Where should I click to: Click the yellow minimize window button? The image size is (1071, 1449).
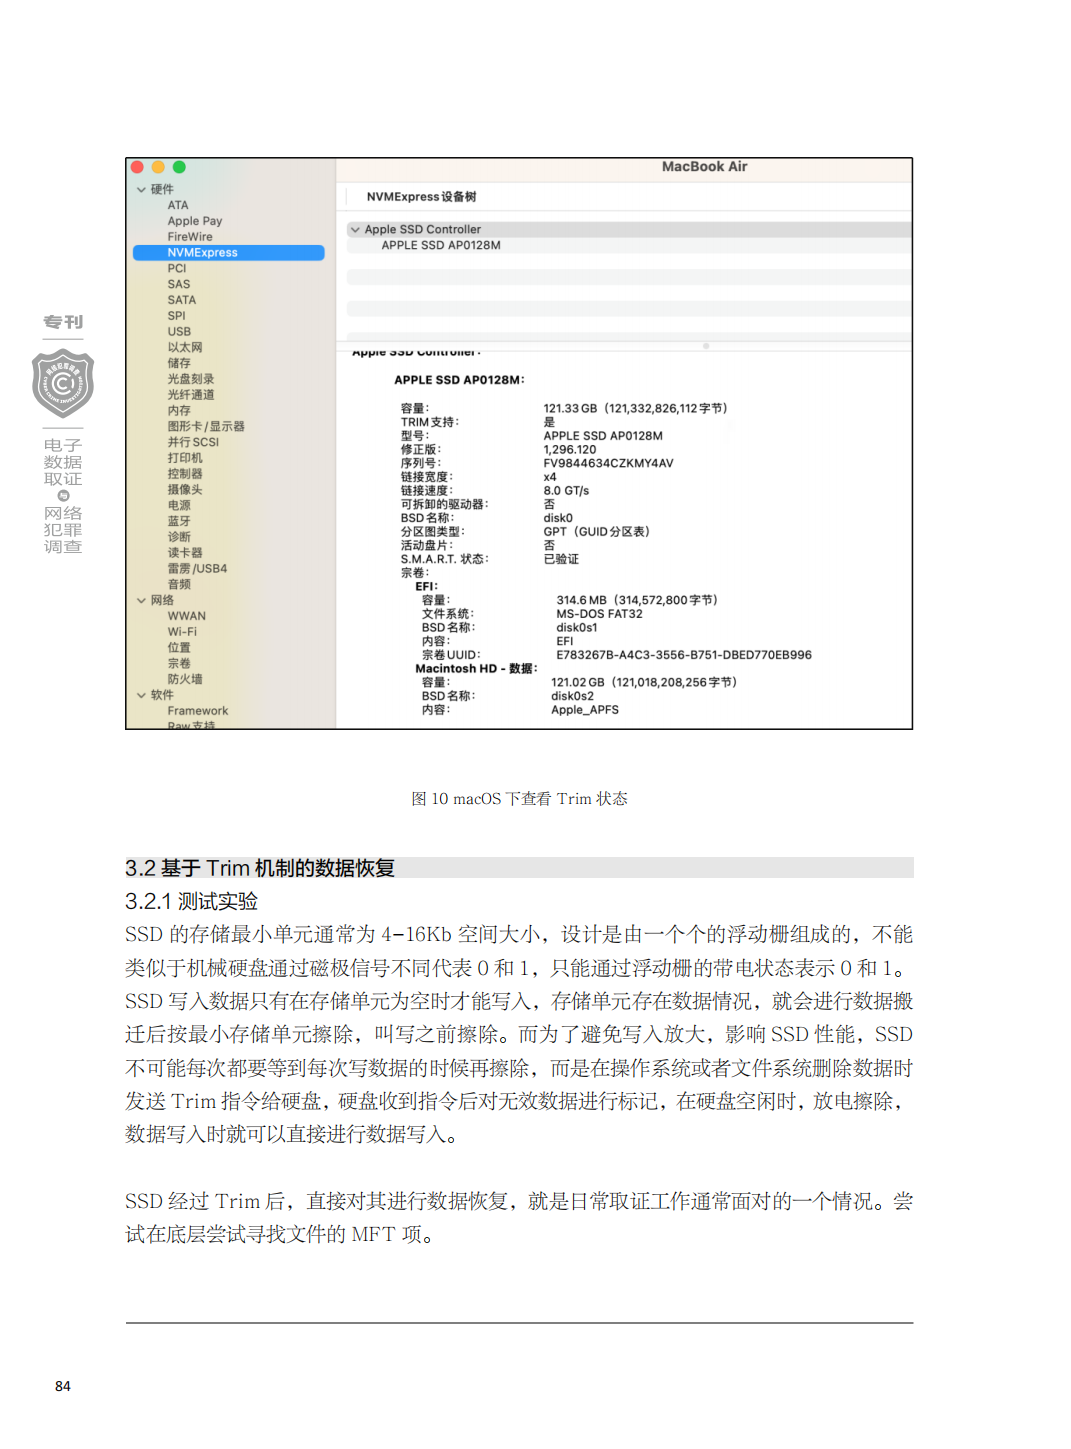158,168
